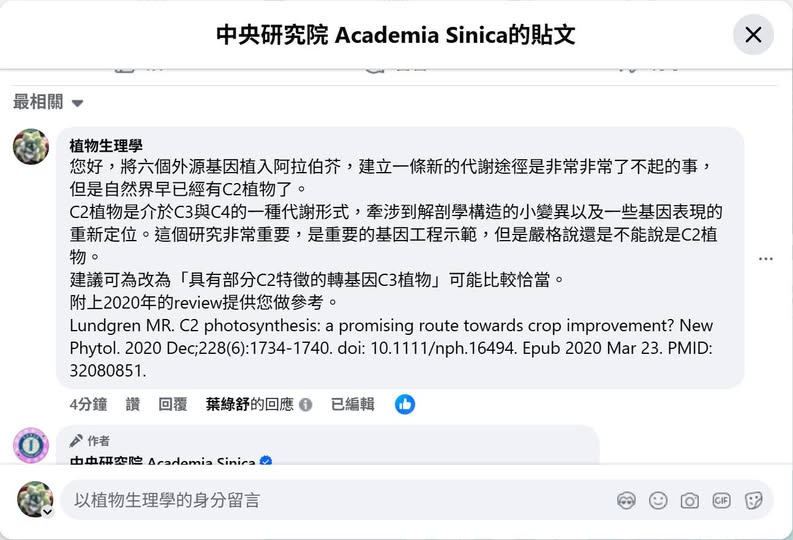Screen dimensions: 793x540
Task: Open the emoji picker in comment box
Action: 658,500
